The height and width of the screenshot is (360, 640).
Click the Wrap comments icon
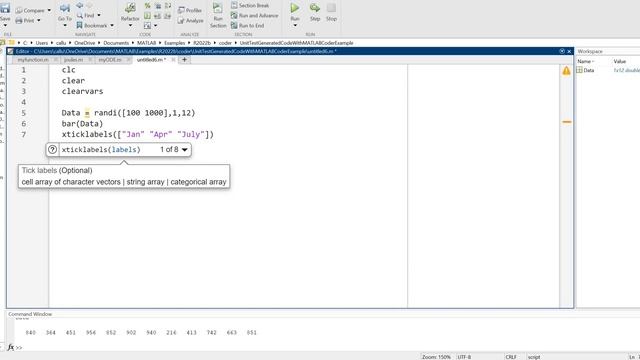pos(168,6)
